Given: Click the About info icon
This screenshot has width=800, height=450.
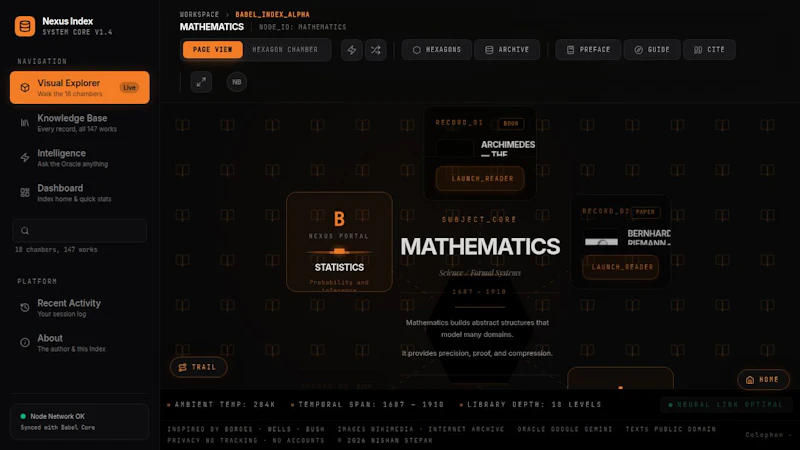Looking at the screenshot, I should (x=24, y=343).
